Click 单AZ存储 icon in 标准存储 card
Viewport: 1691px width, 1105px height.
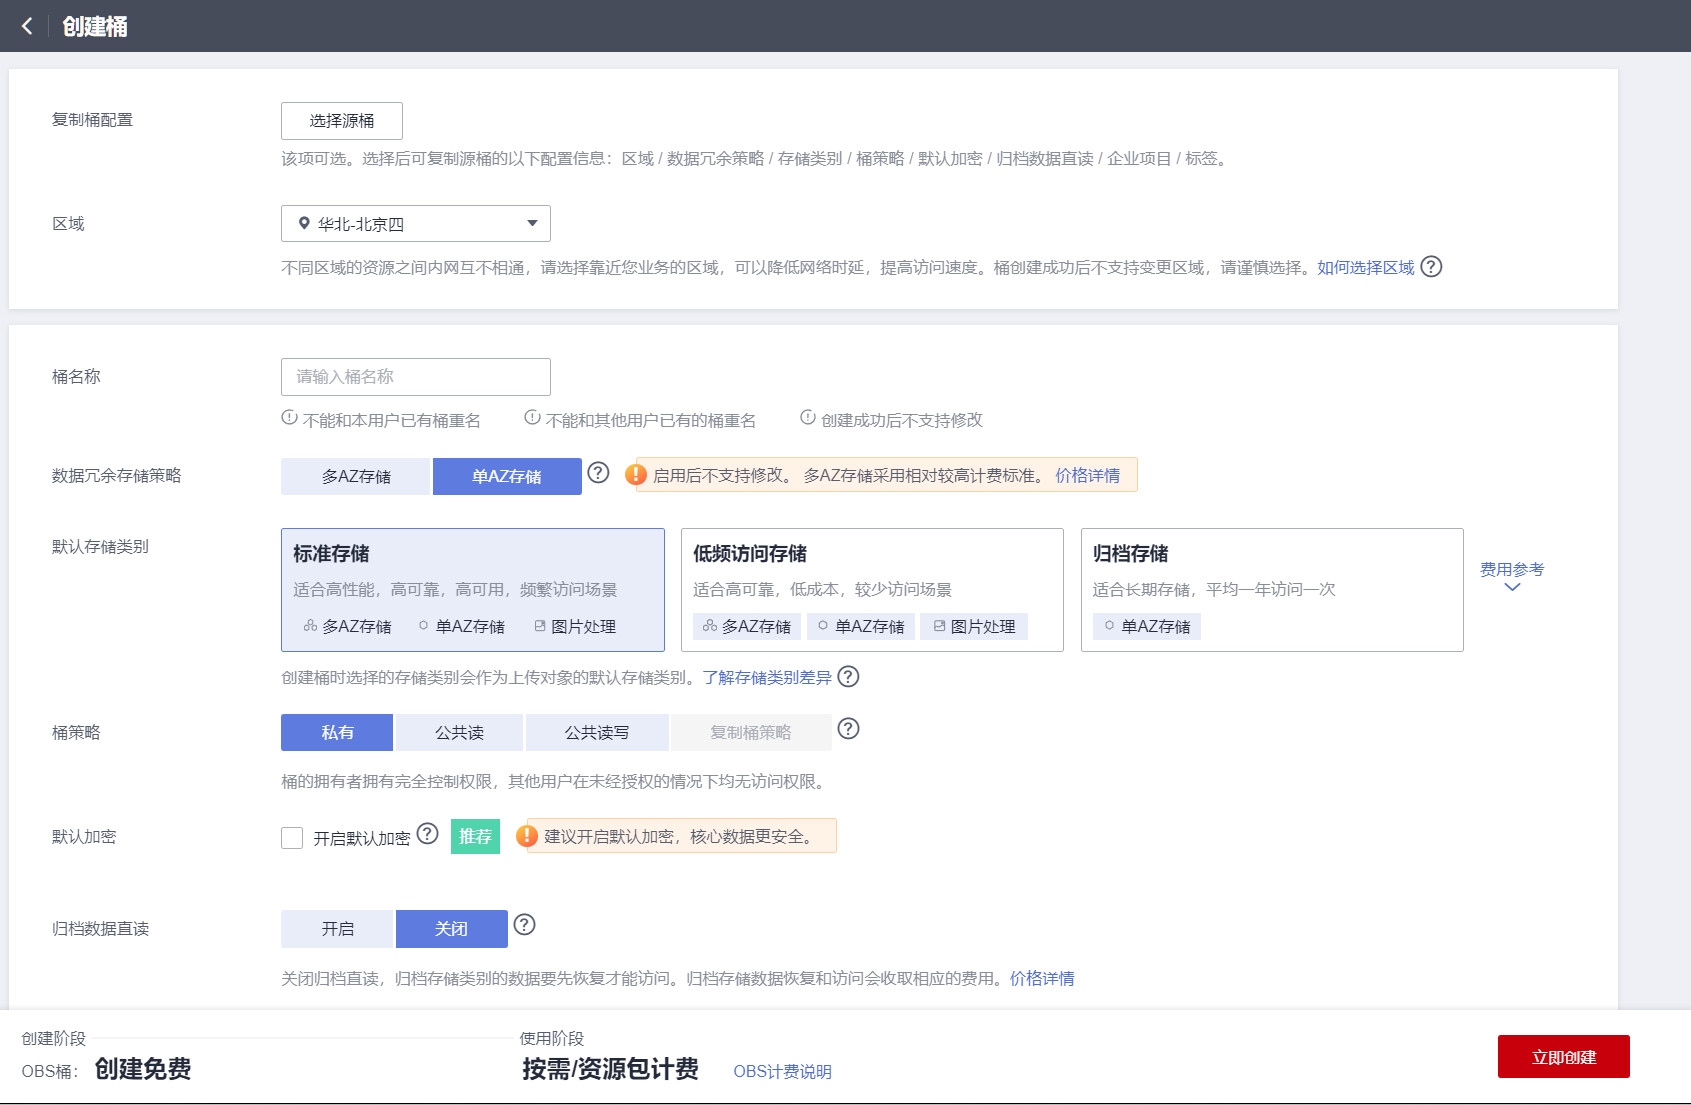423,626
